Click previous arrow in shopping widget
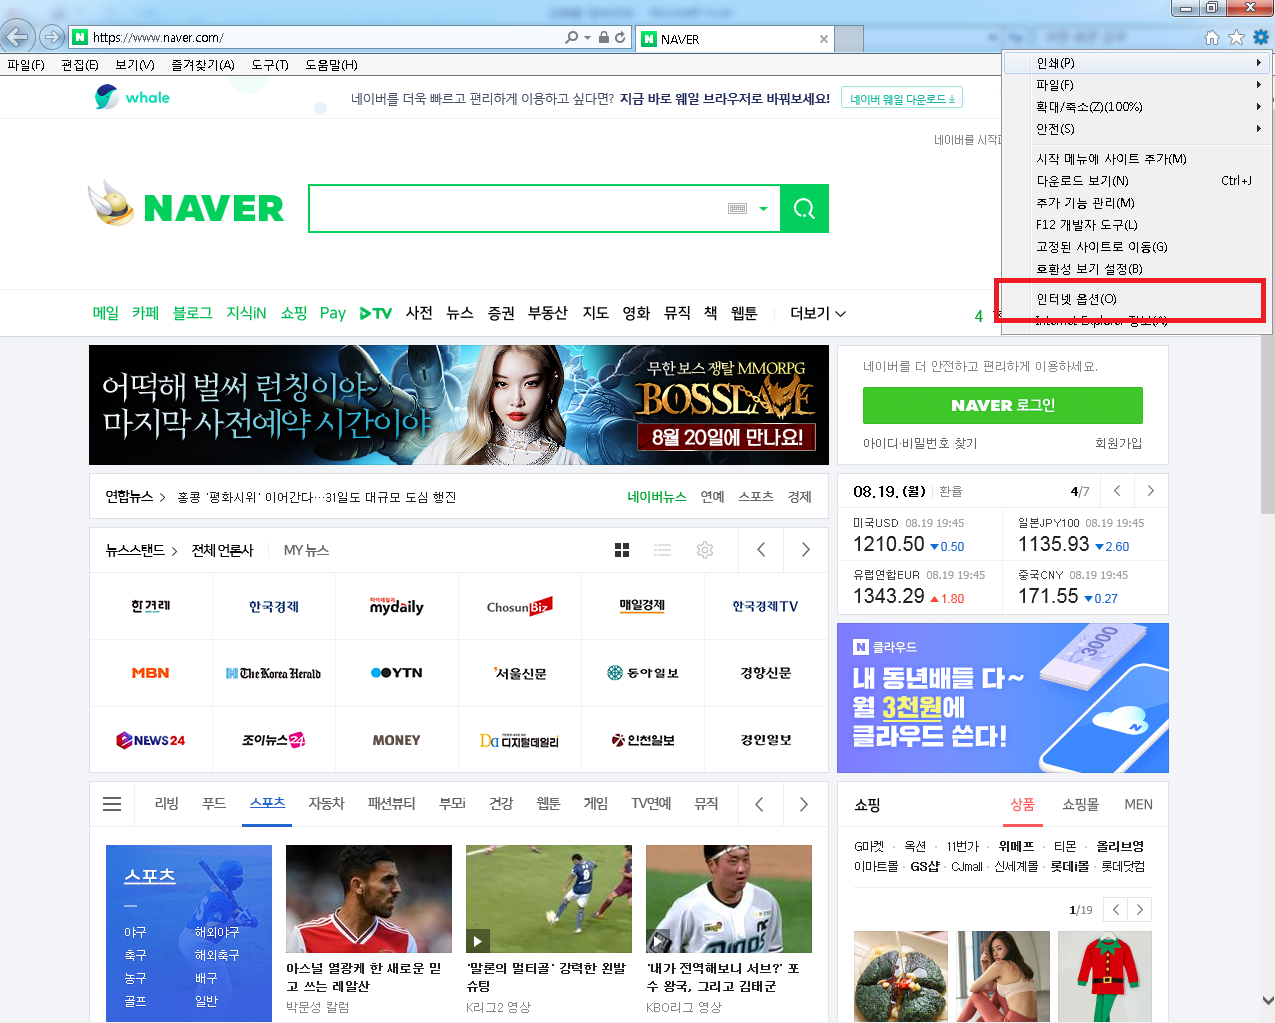 coord(1116,909)
